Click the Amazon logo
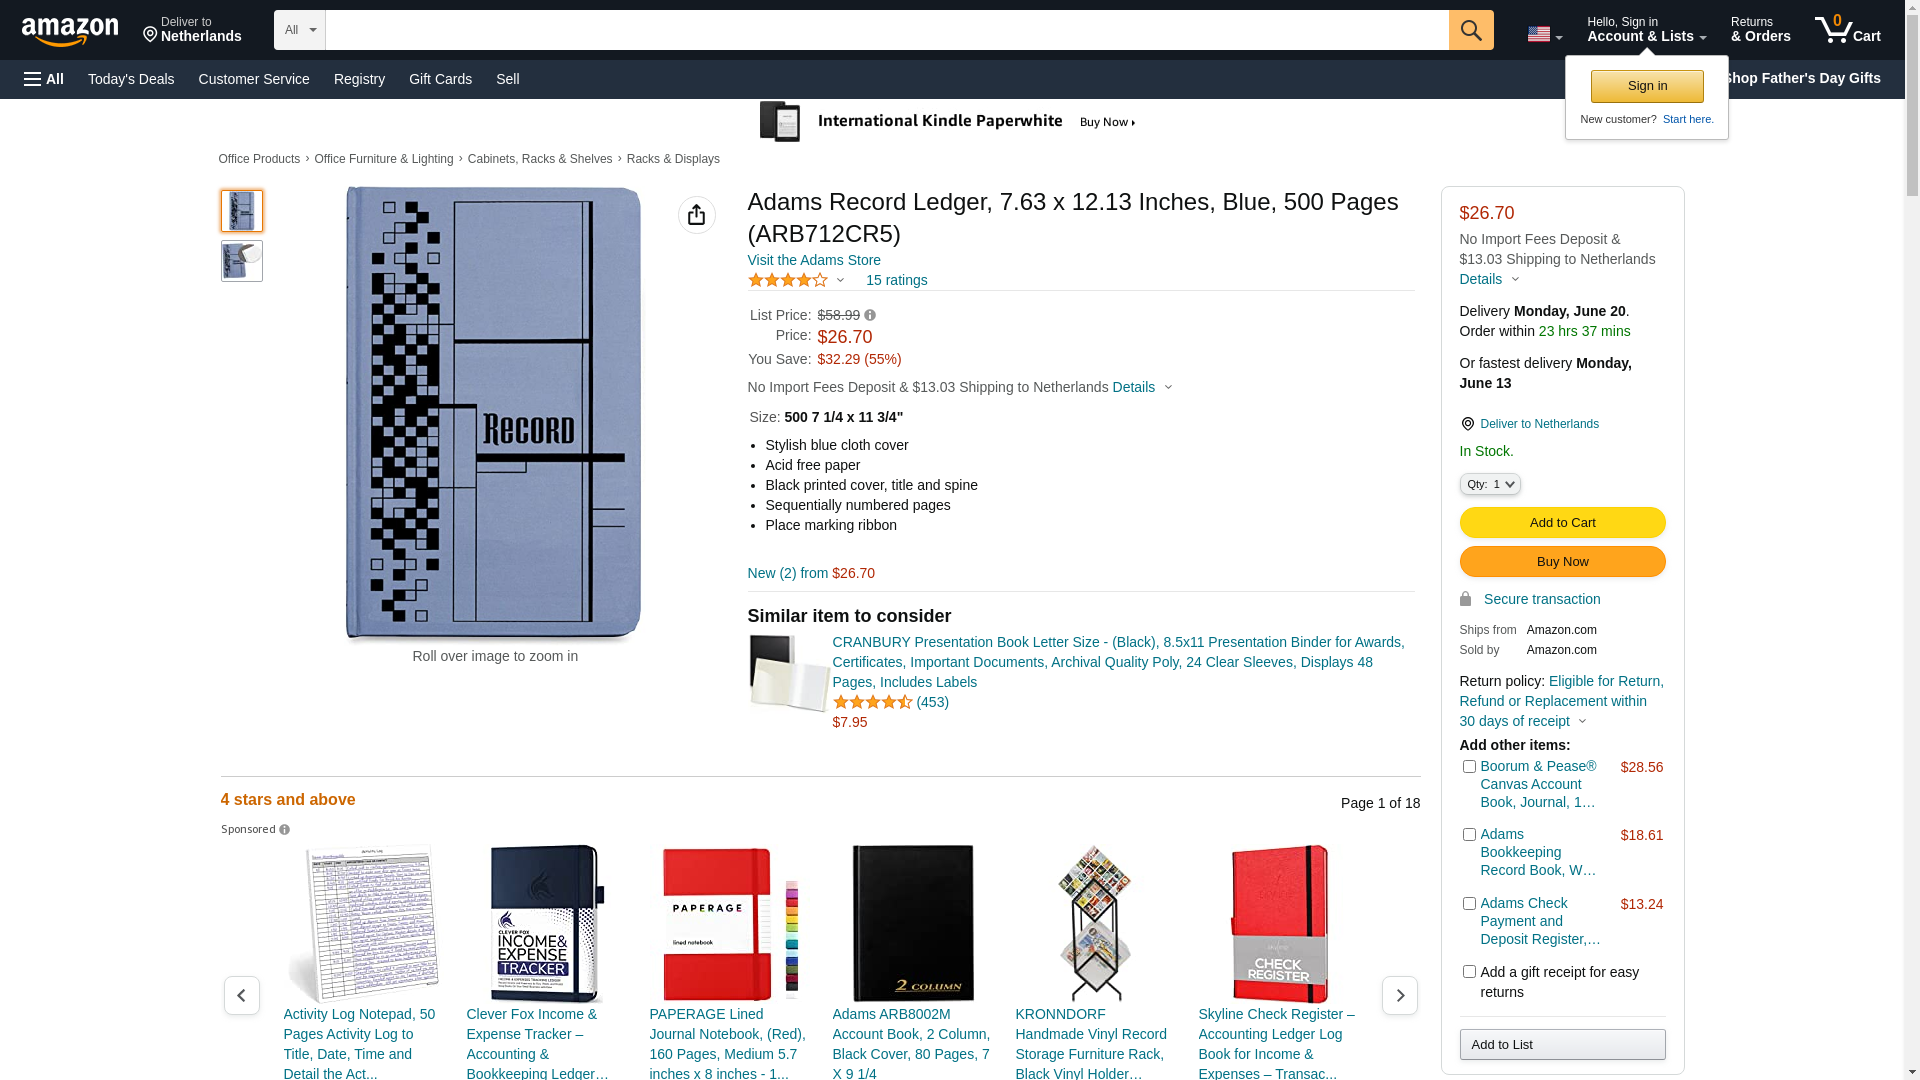1920x1080 pixels. (70, 32)
